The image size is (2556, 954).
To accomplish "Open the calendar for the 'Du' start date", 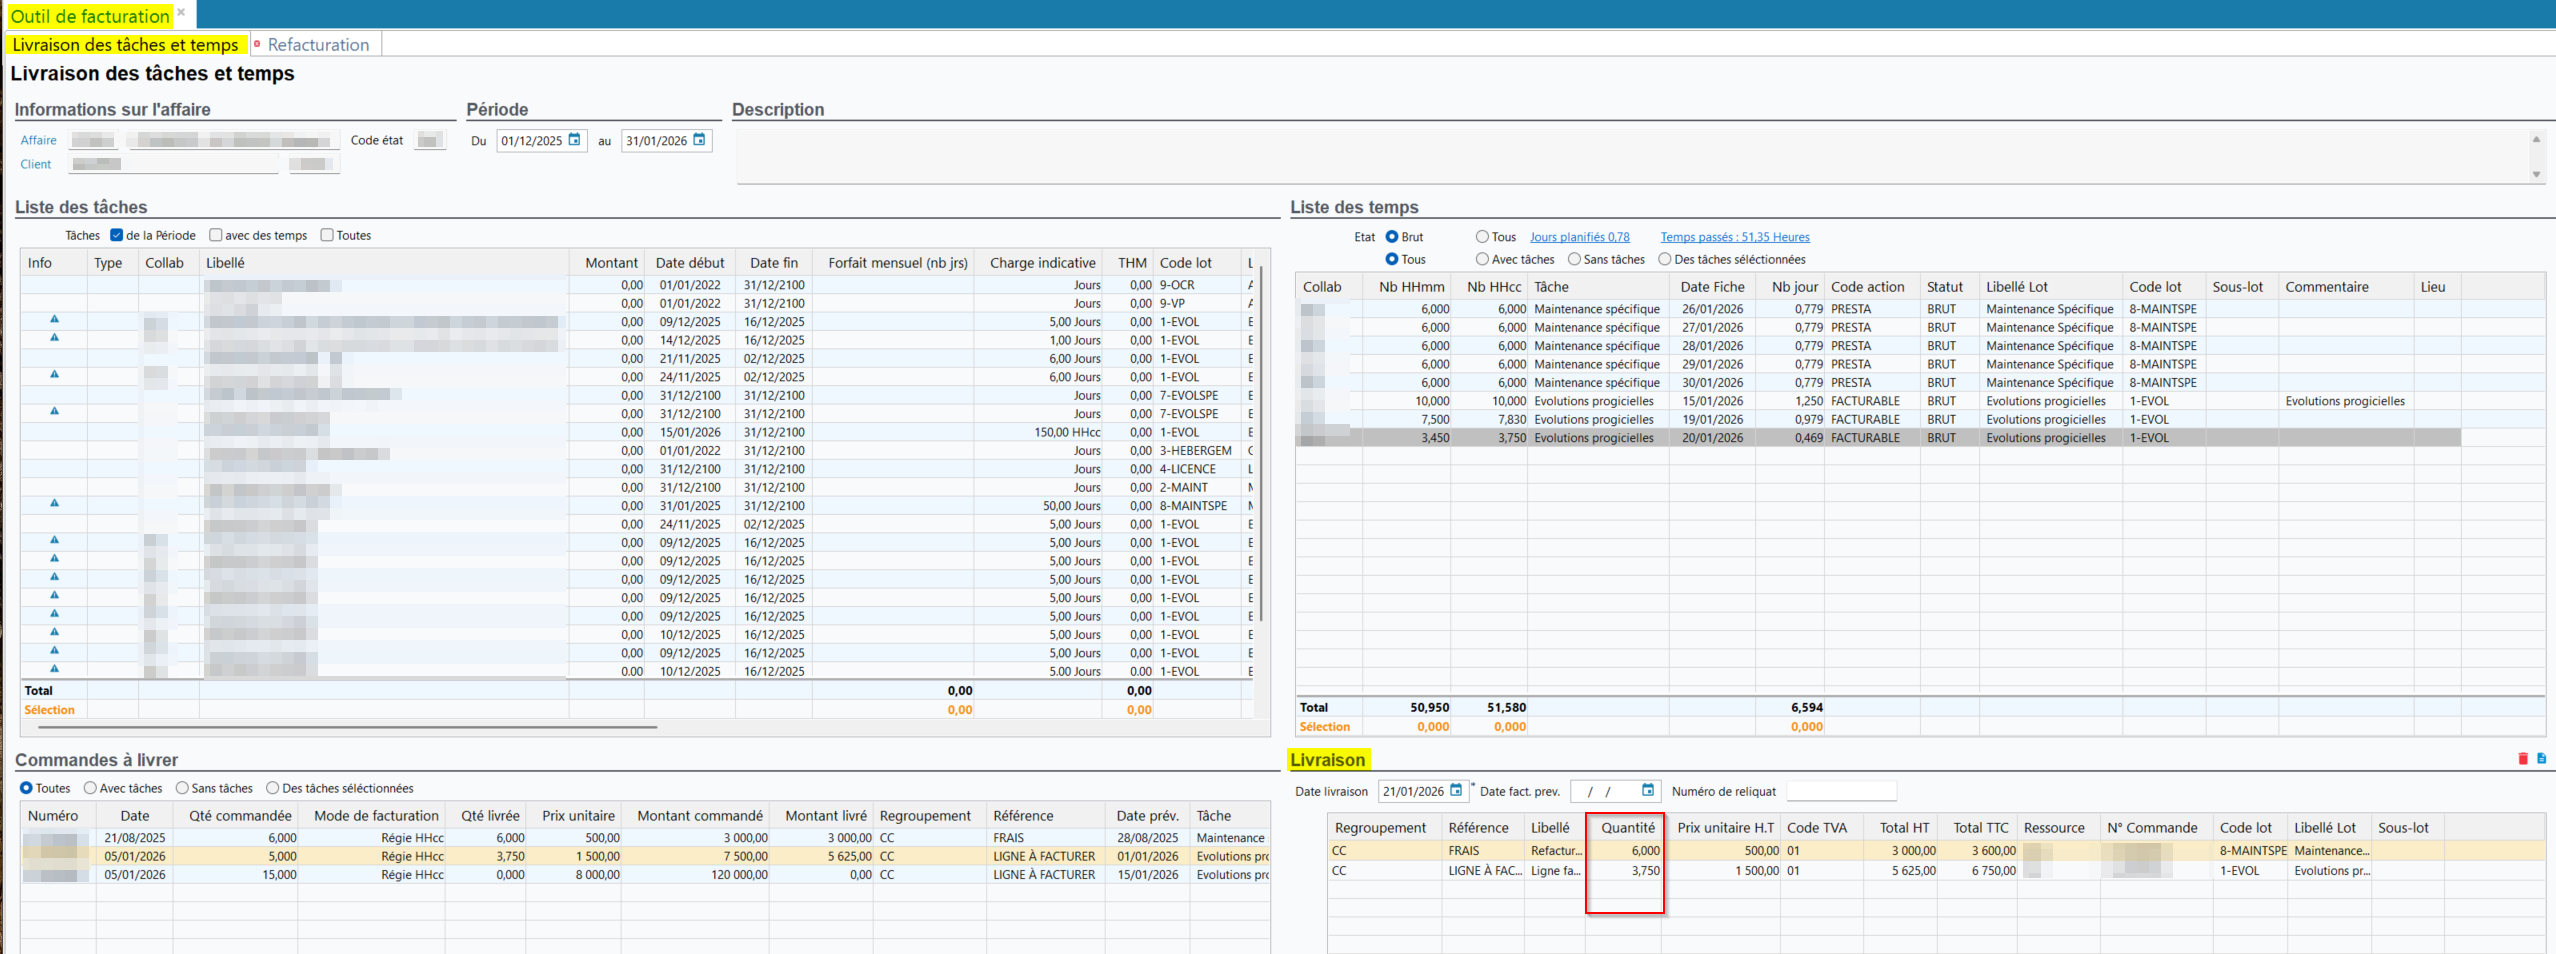I will 575,140.
